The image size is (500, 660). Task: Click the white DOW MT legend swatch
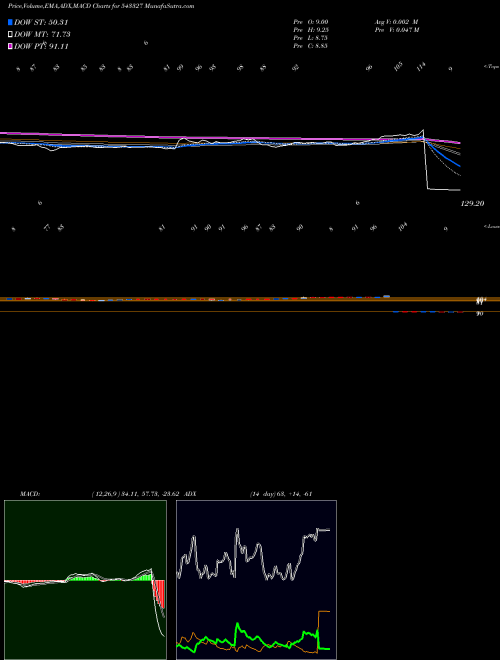click(11, 35)
